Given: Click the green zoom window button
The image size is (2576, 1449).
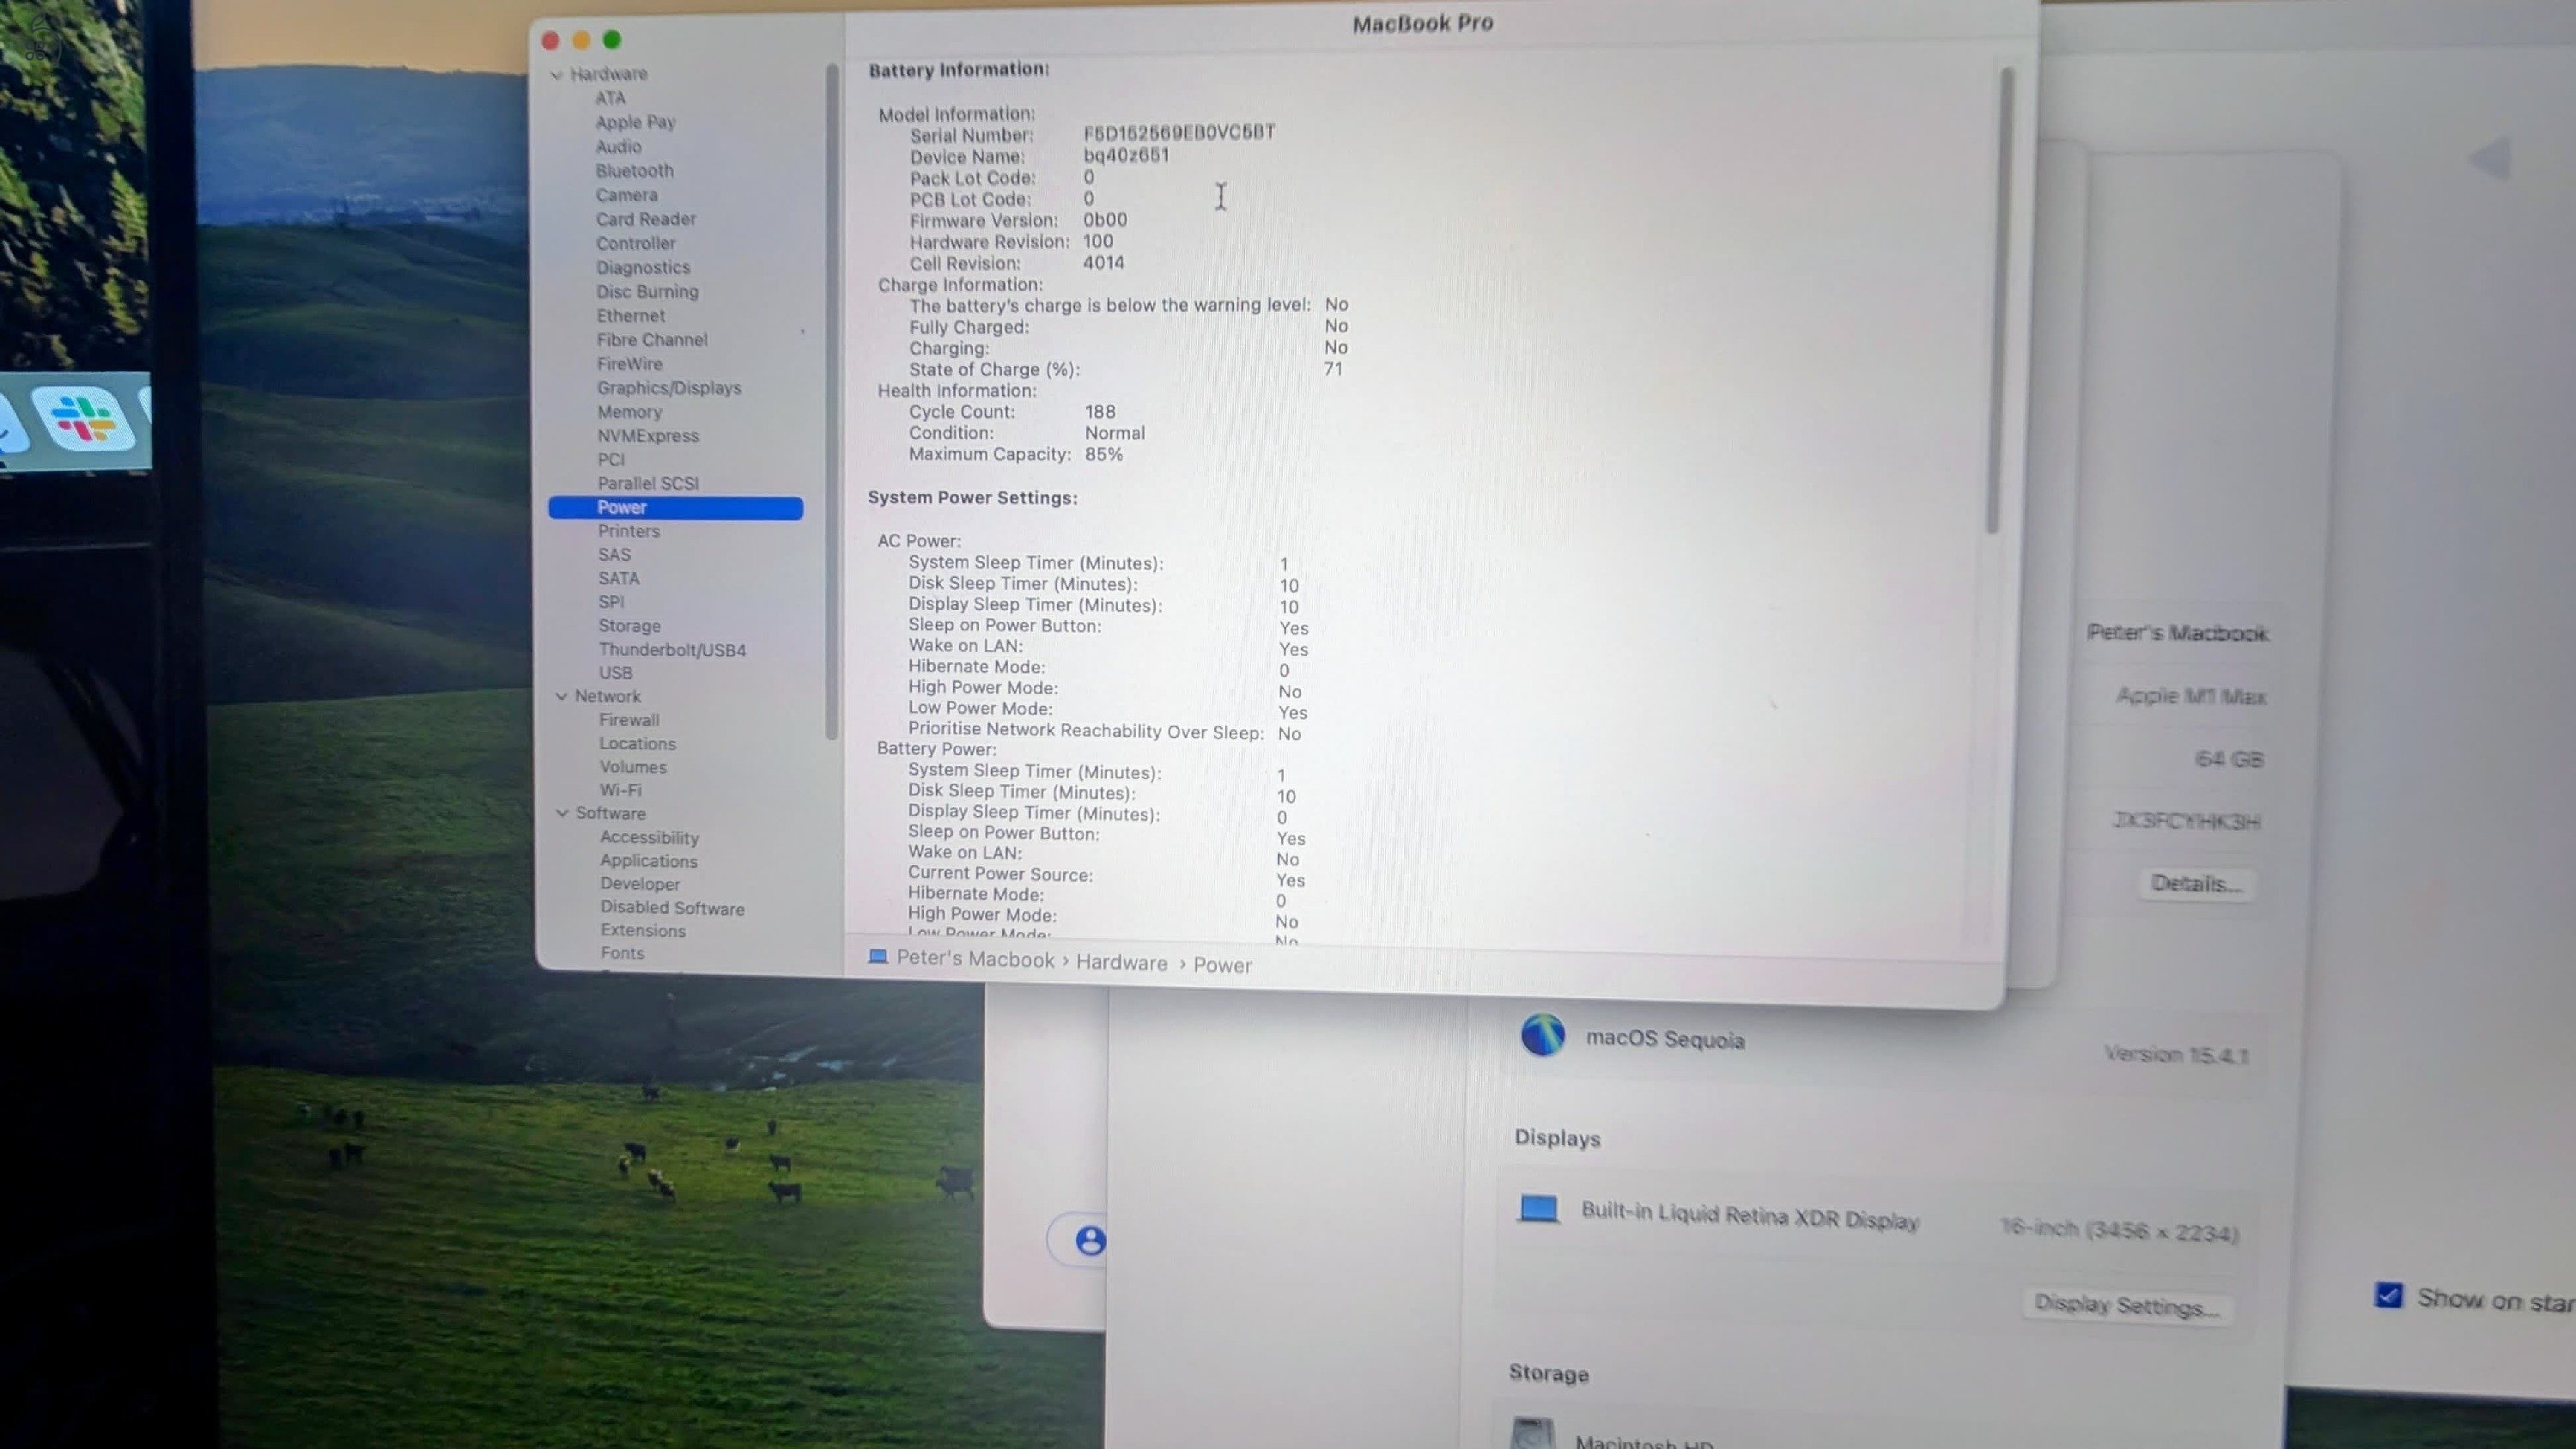Looking at the screenshot, I should [612, 40].
